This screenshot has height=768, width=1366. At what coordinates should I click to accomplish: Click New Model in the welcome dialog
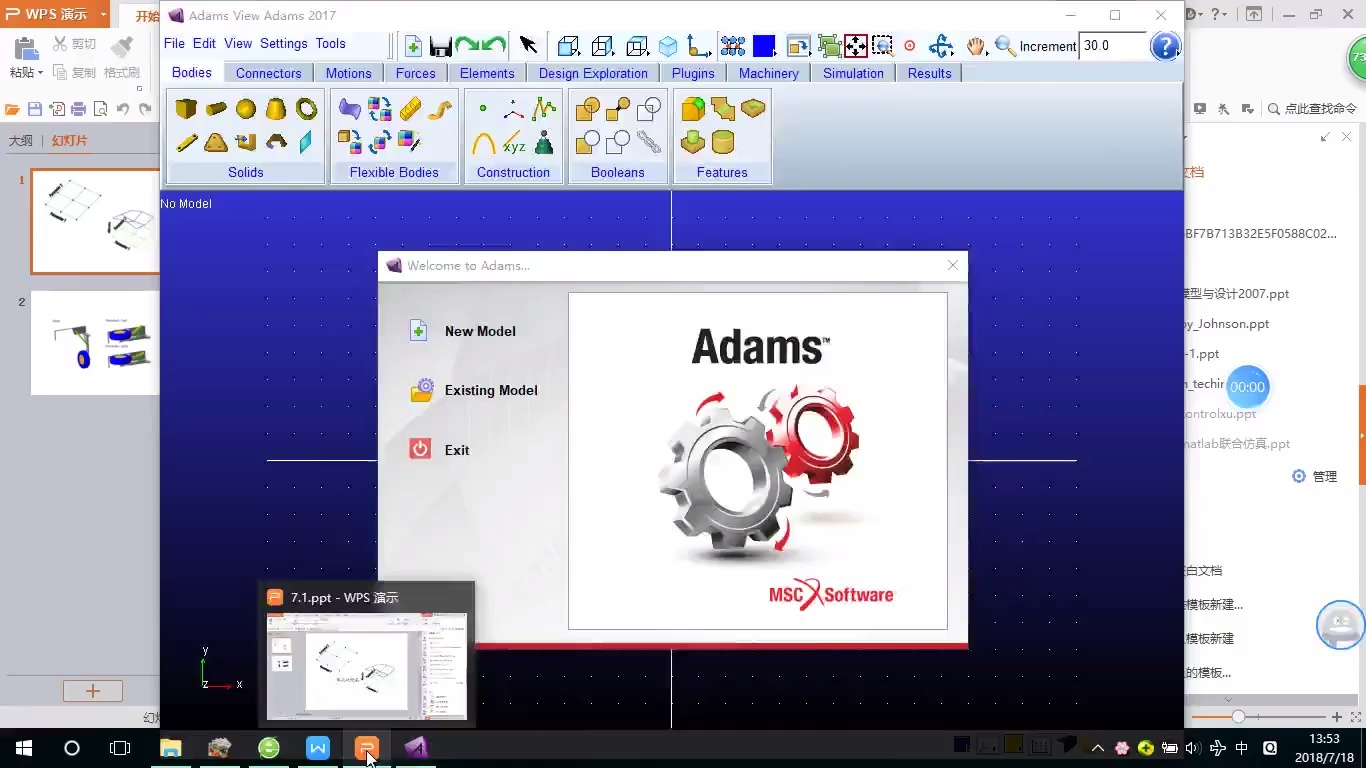point(463,331)
